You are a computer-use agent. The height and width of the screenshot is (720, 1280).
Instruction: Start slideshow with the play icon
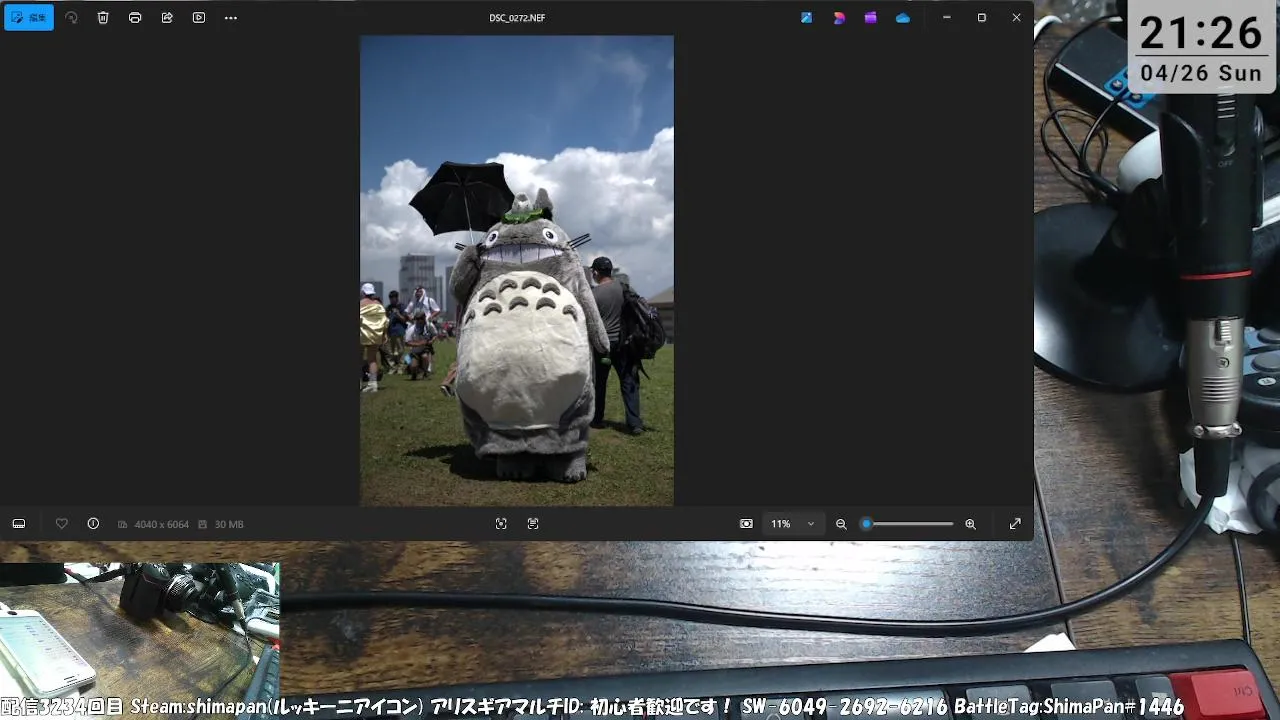199,18
